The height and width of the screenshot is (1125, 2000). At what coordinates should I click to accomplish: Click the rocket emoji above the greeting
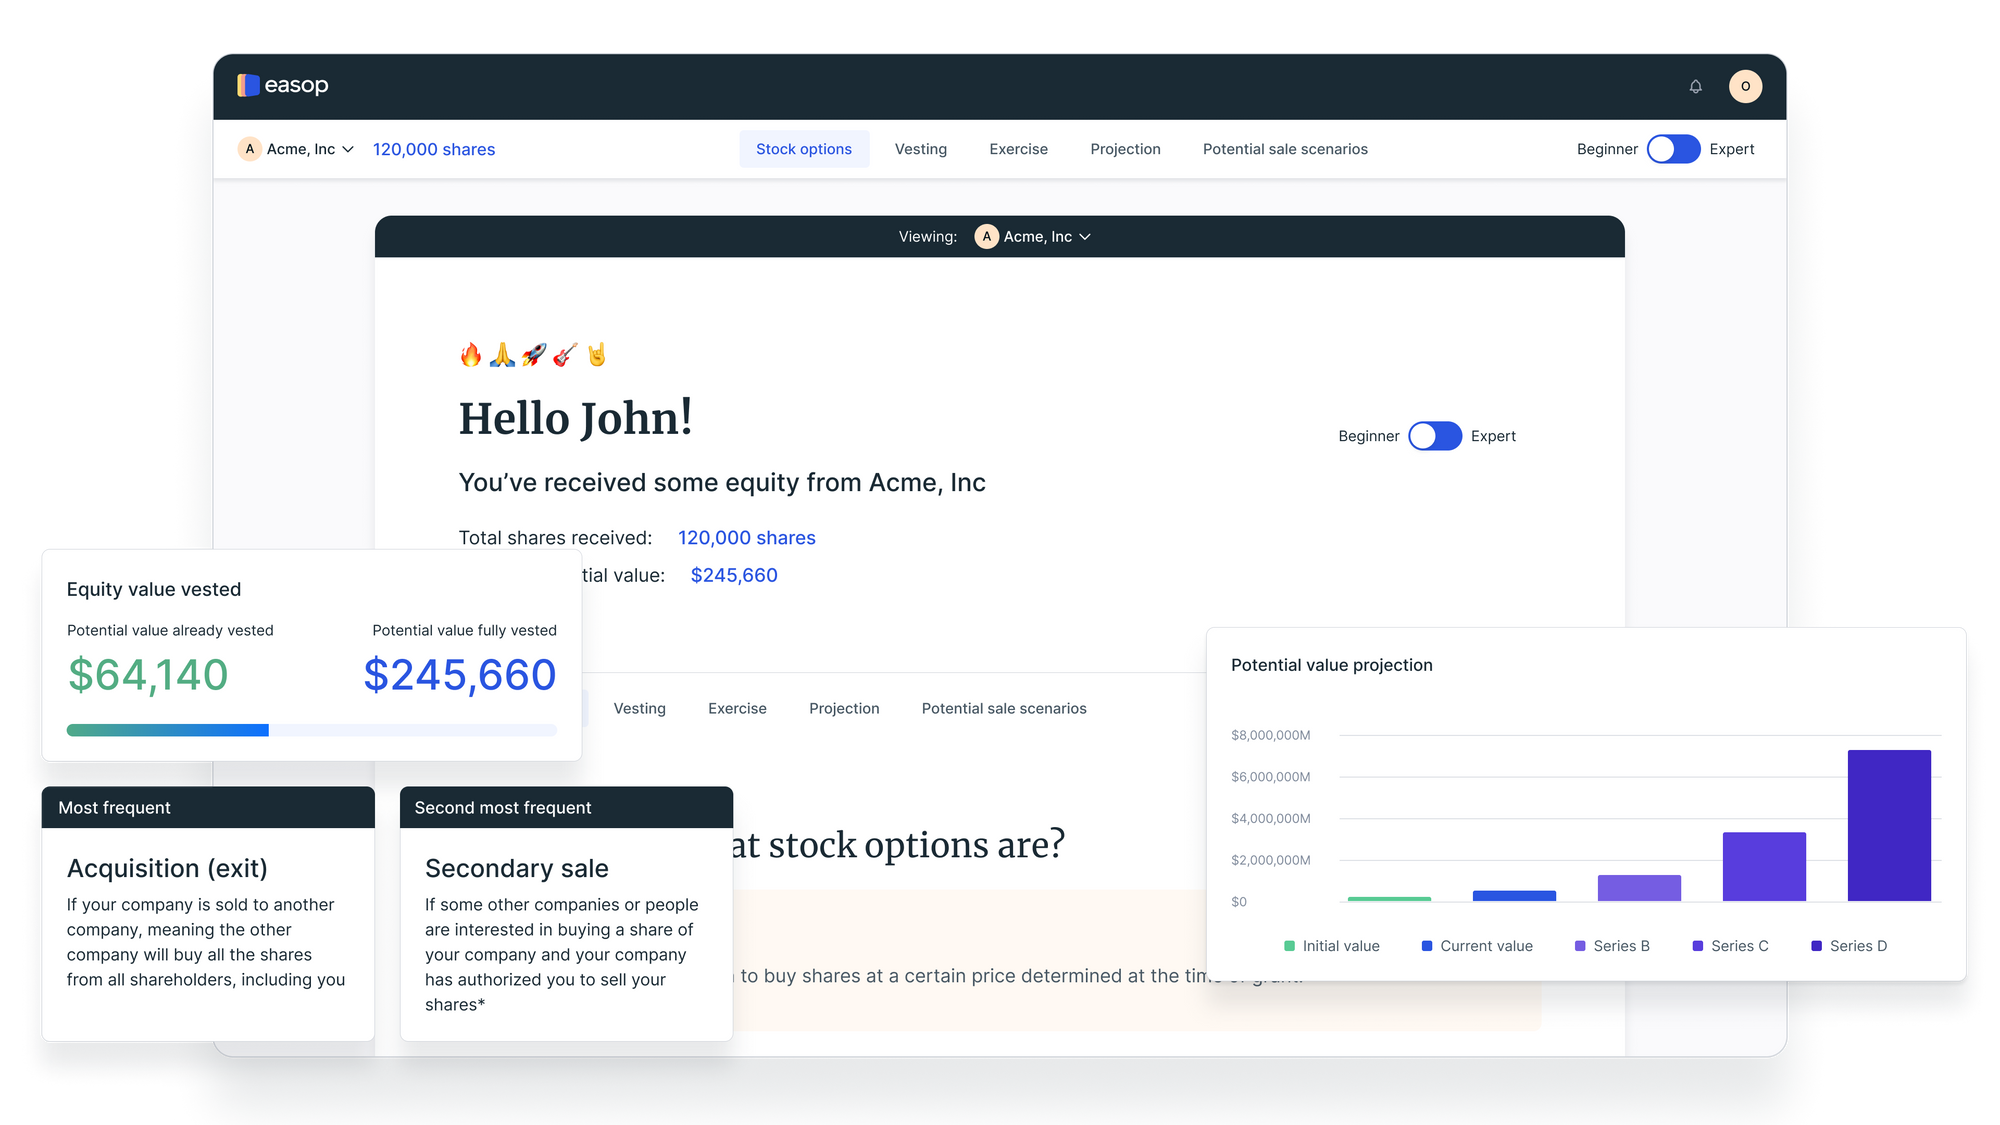click(x=534, y=355)
